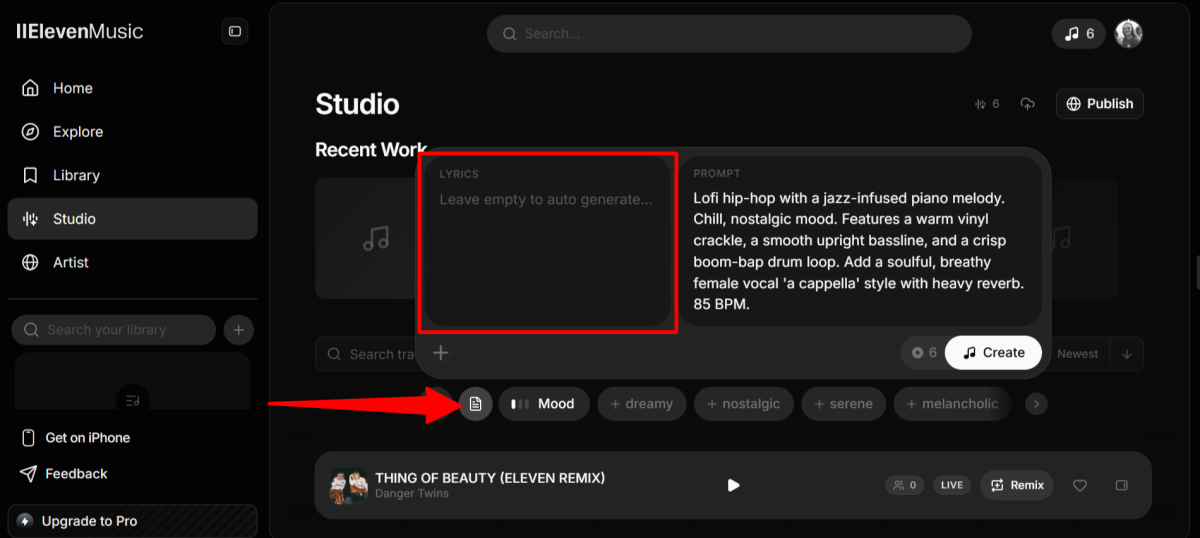Viewport: 1200px width, 538px height.
Task: Click the music credits counter showing 6
Action: (x=1079, y=34)
